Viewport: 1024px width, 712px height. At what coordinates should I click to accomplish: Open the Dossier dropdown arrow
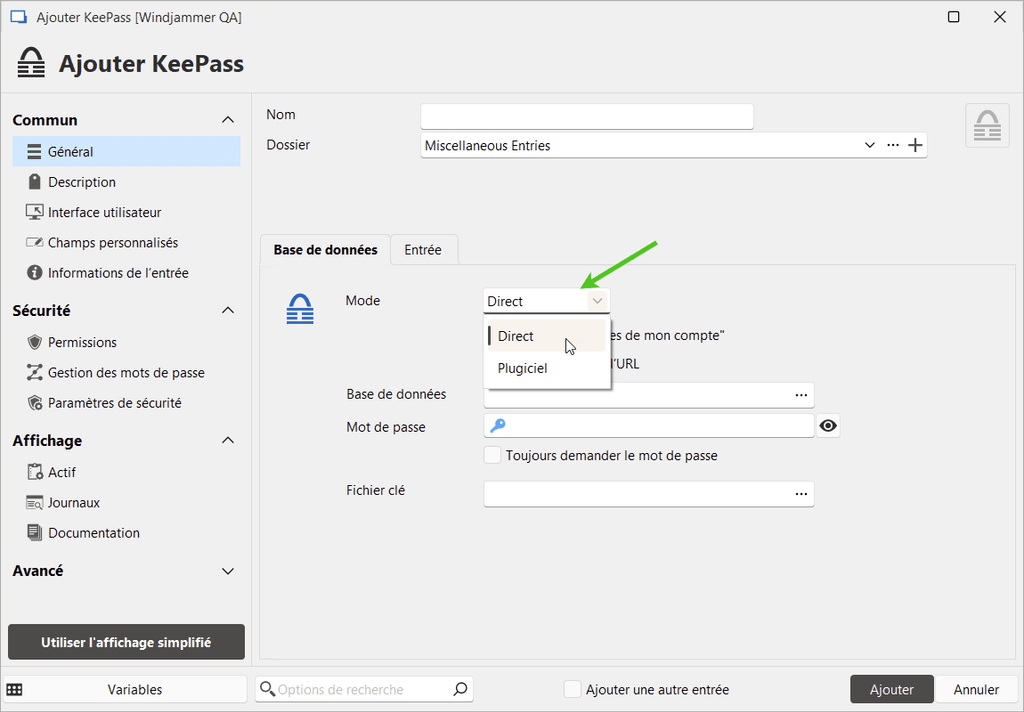click(x=869, y=144)
